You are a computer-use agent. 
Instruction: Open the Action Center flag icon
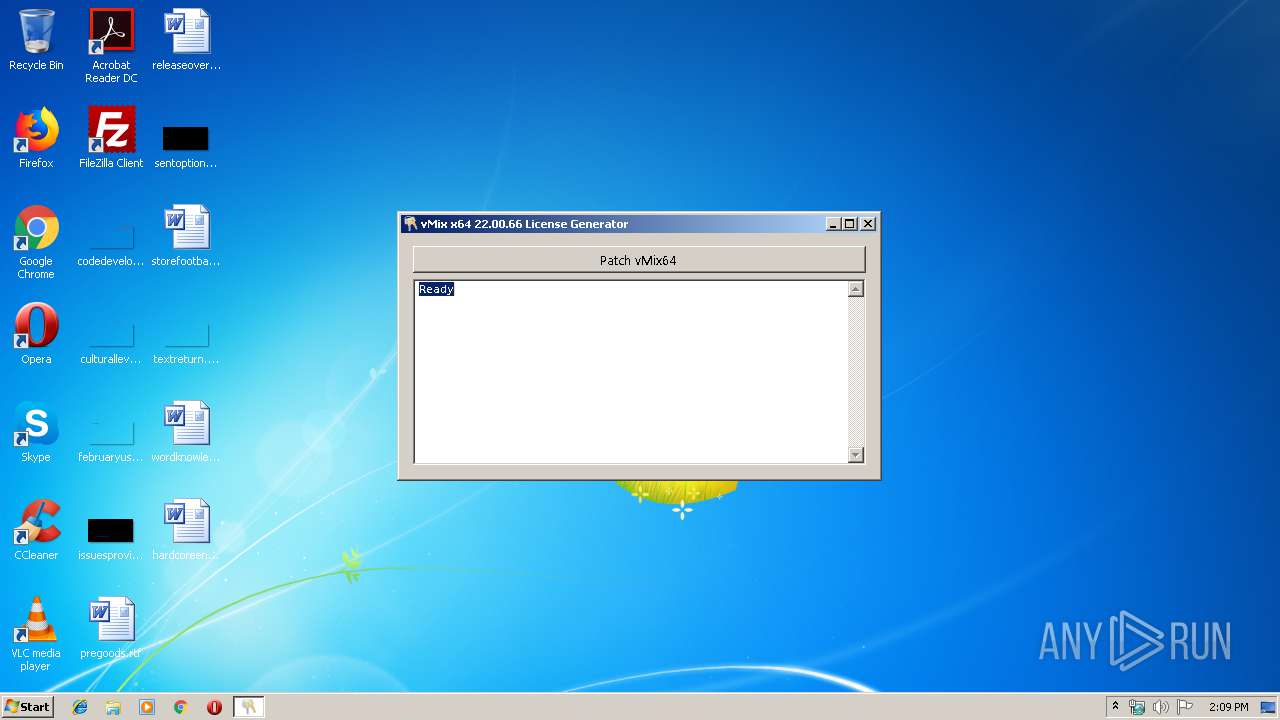click(x=1184, y=707)
